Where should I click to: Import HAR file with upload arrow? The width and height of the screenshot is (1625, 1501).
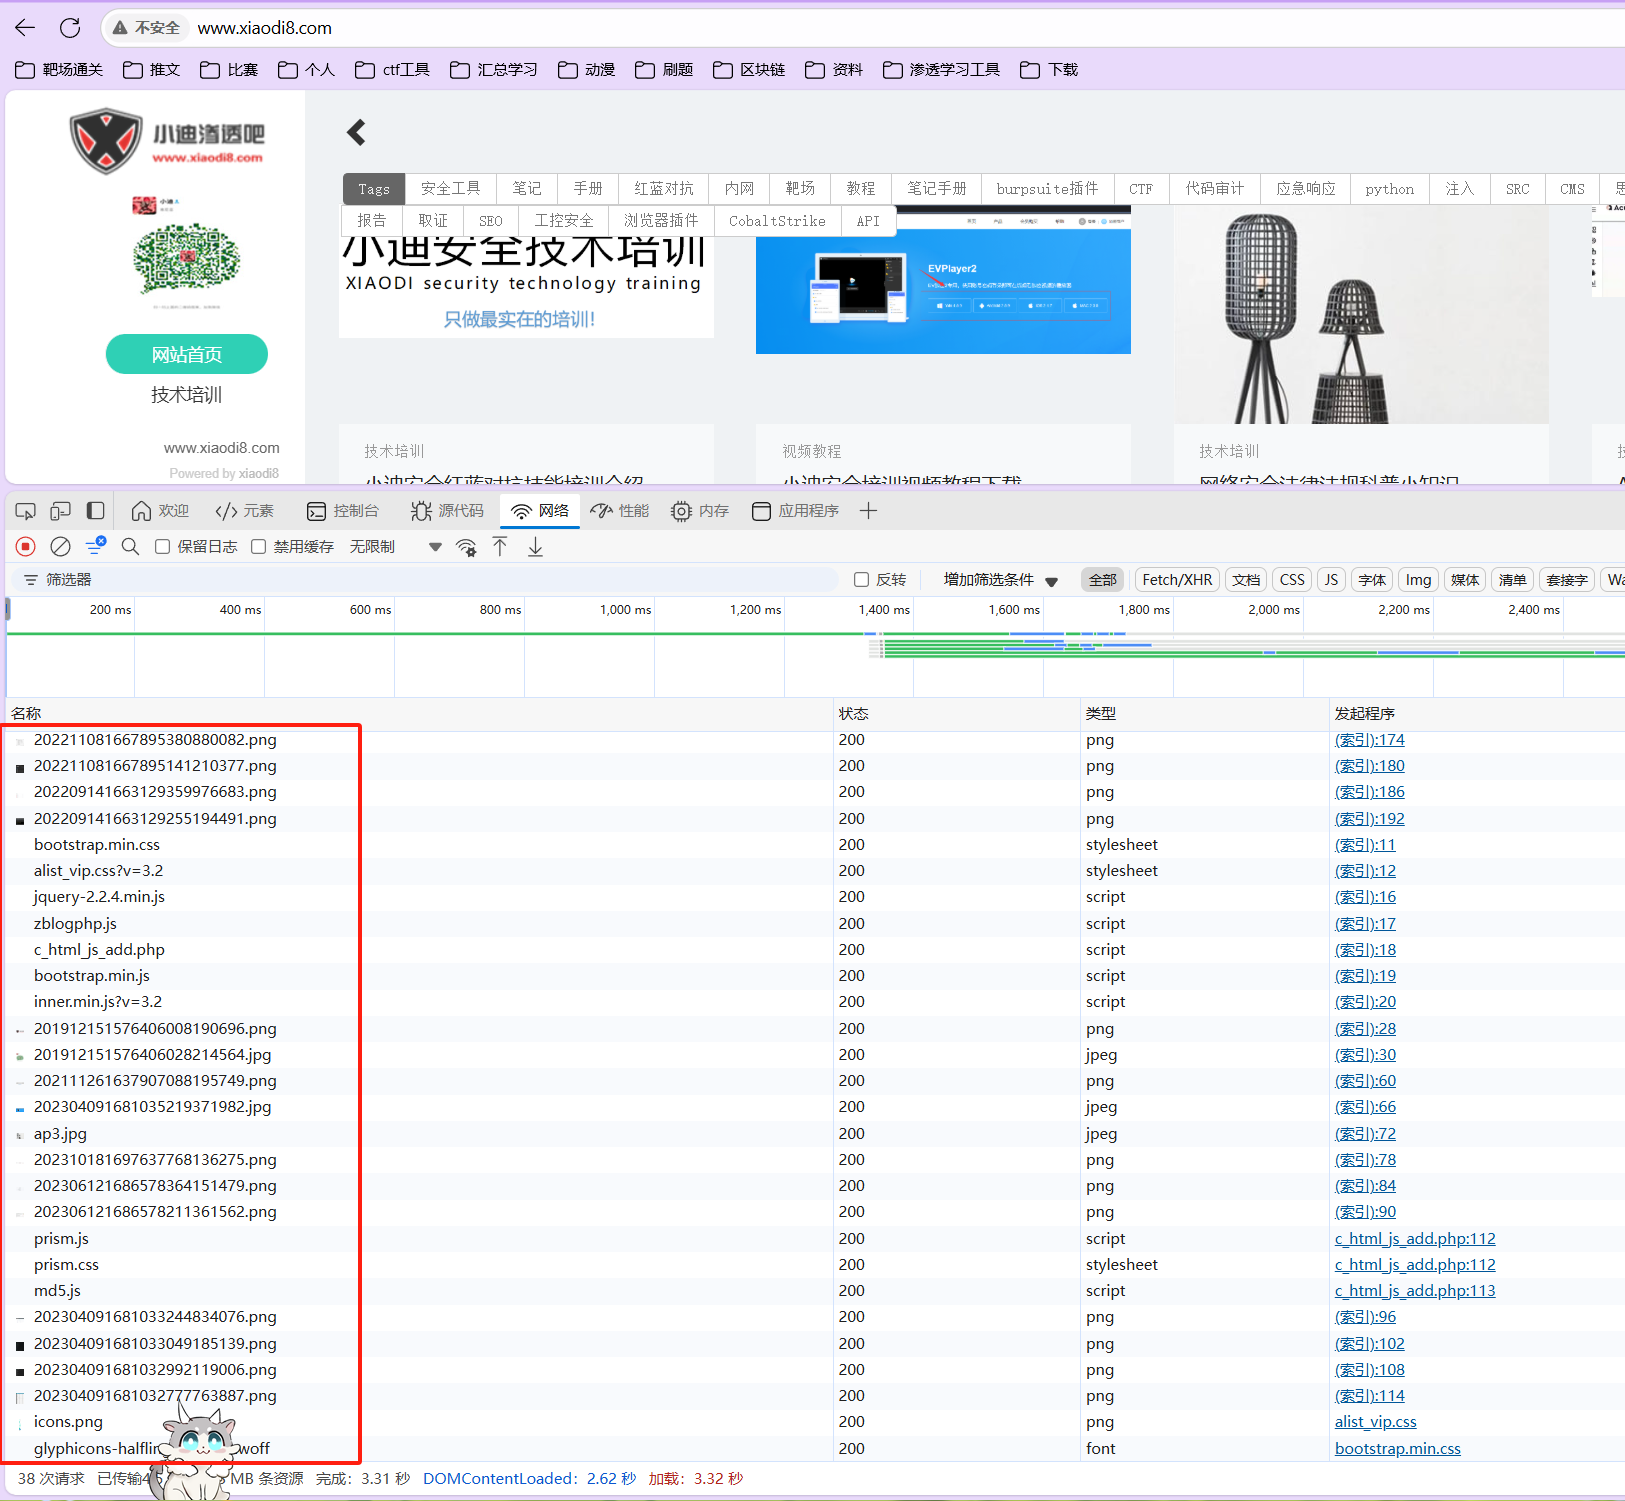(x=500, y=546)
